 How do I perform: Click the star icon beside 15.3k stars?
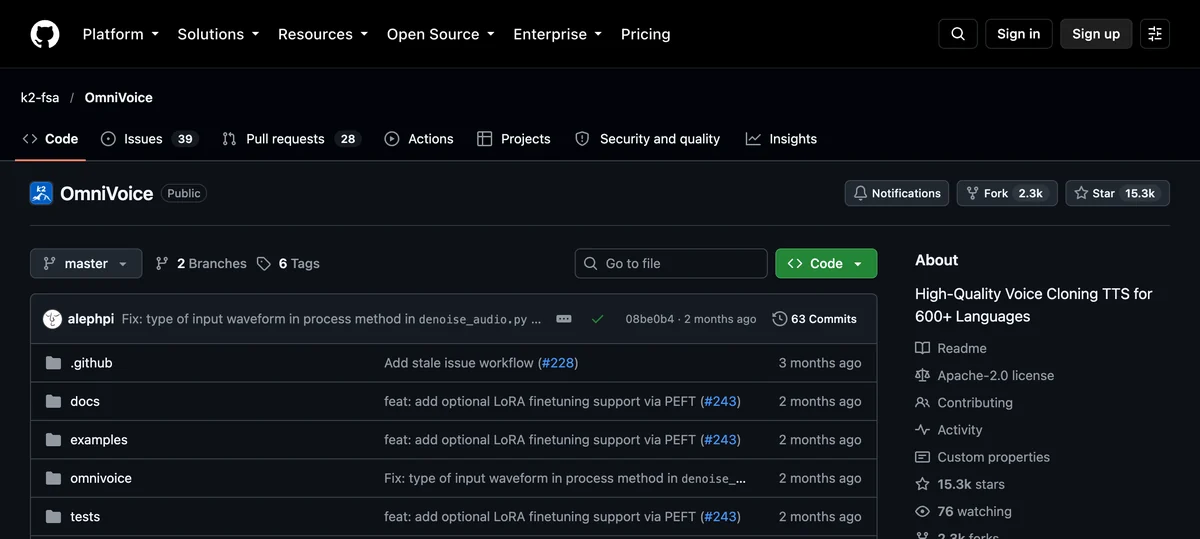[922, 484]
